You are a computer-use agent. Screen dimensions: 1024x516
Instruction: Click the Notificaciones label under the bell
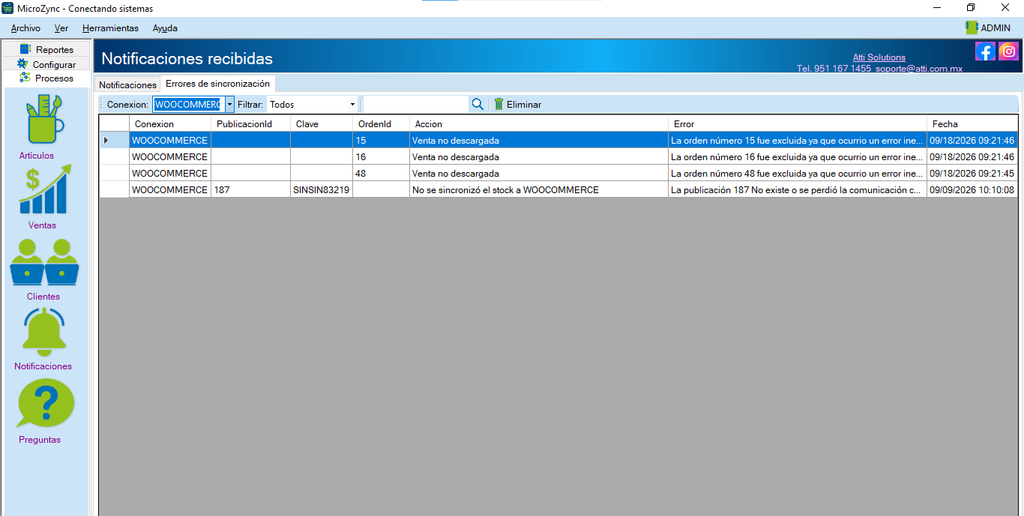coord(43,366)
